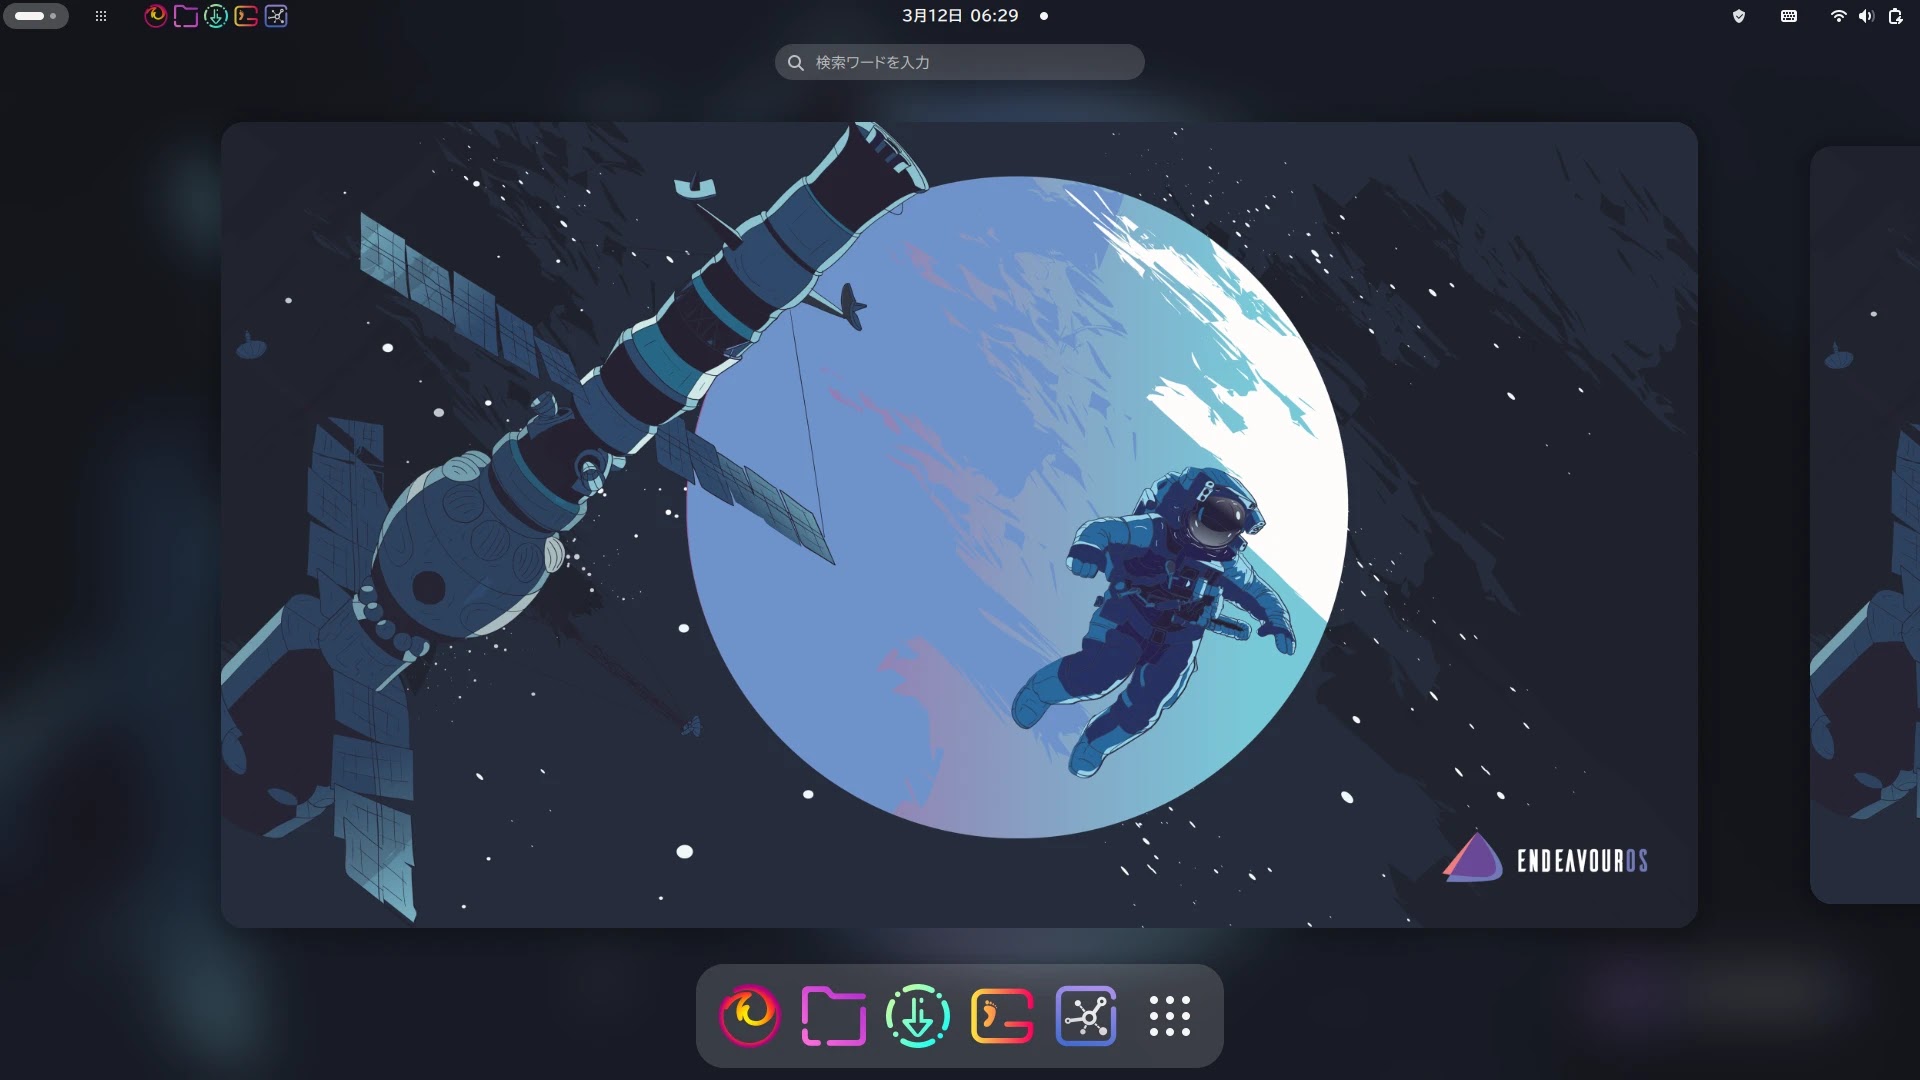Click the search field in overview

coord(960,62)
